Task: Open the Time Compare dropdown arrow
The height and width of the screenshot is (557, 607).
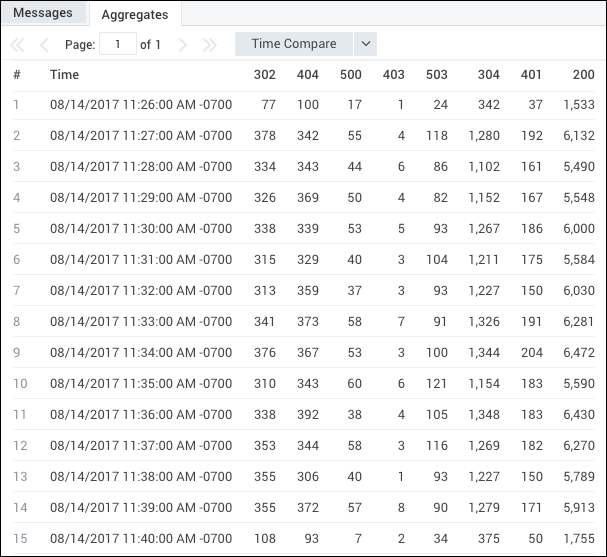Action: tap(365, 44)
